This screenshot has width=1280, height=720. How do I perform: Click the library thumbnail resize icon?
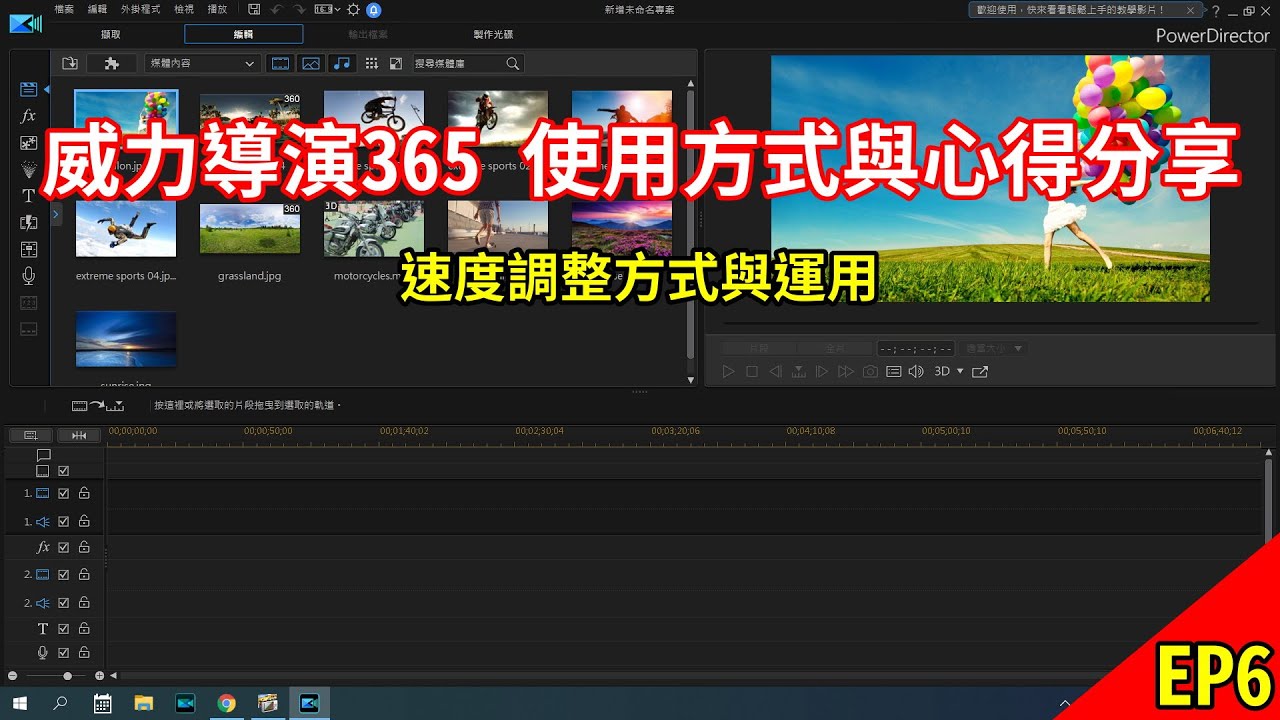pyautogui.click(x=396, y=63)
